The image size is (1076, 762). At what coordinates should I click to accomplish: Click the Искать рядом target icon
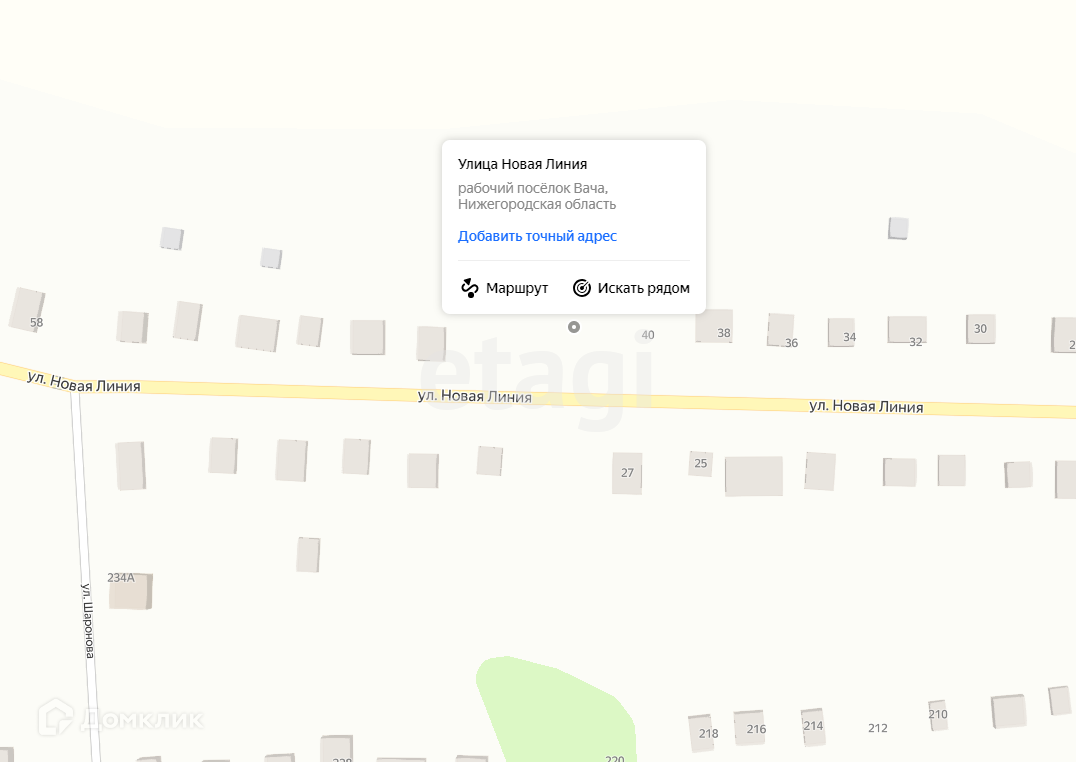(x=582, y=288)
